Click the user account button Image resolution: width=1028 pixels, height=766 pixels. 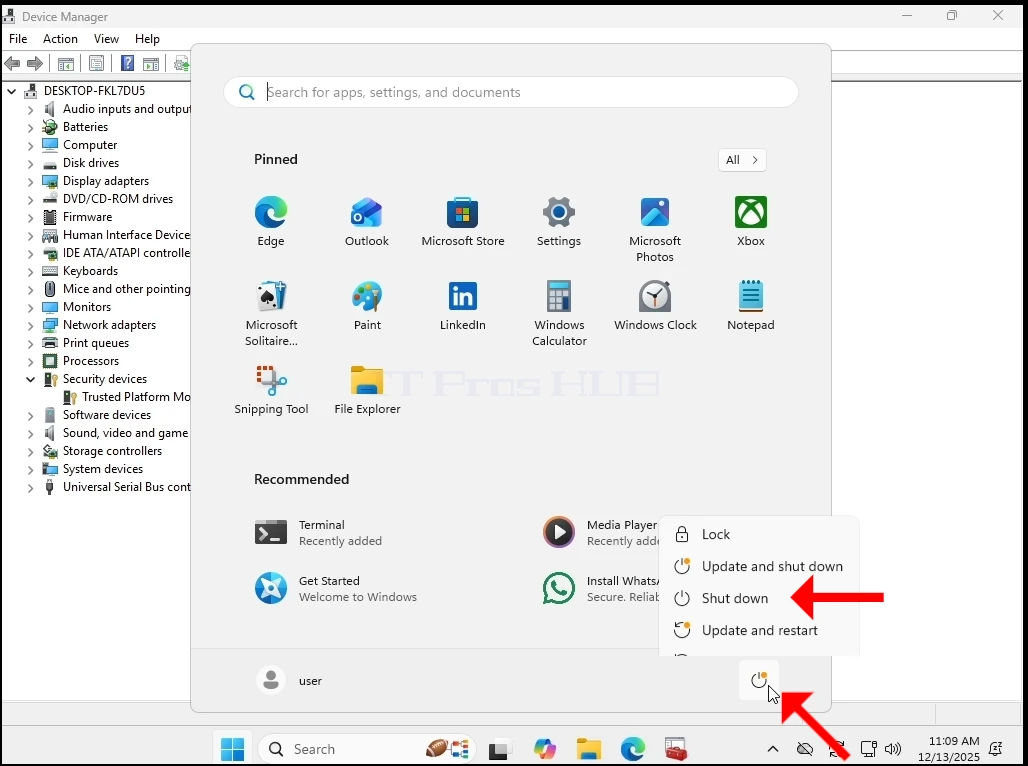click(289, 680)
